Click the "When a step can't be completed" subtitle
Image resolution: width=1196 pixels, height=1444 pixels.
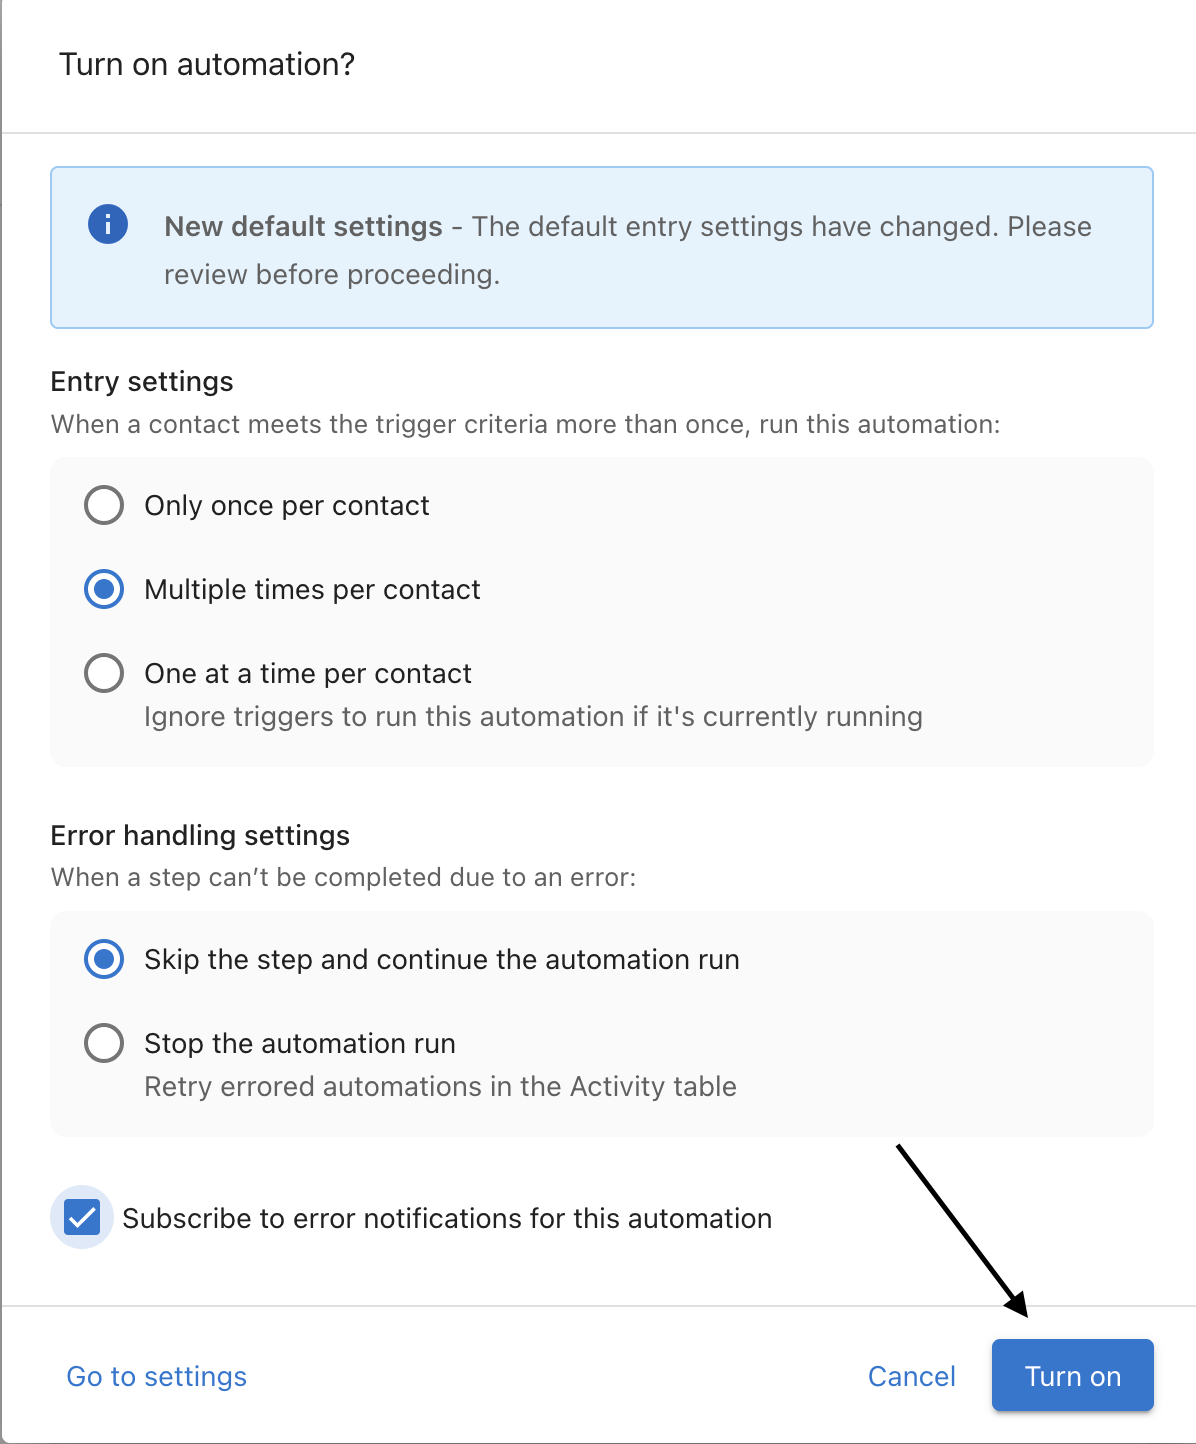[343, 877]
